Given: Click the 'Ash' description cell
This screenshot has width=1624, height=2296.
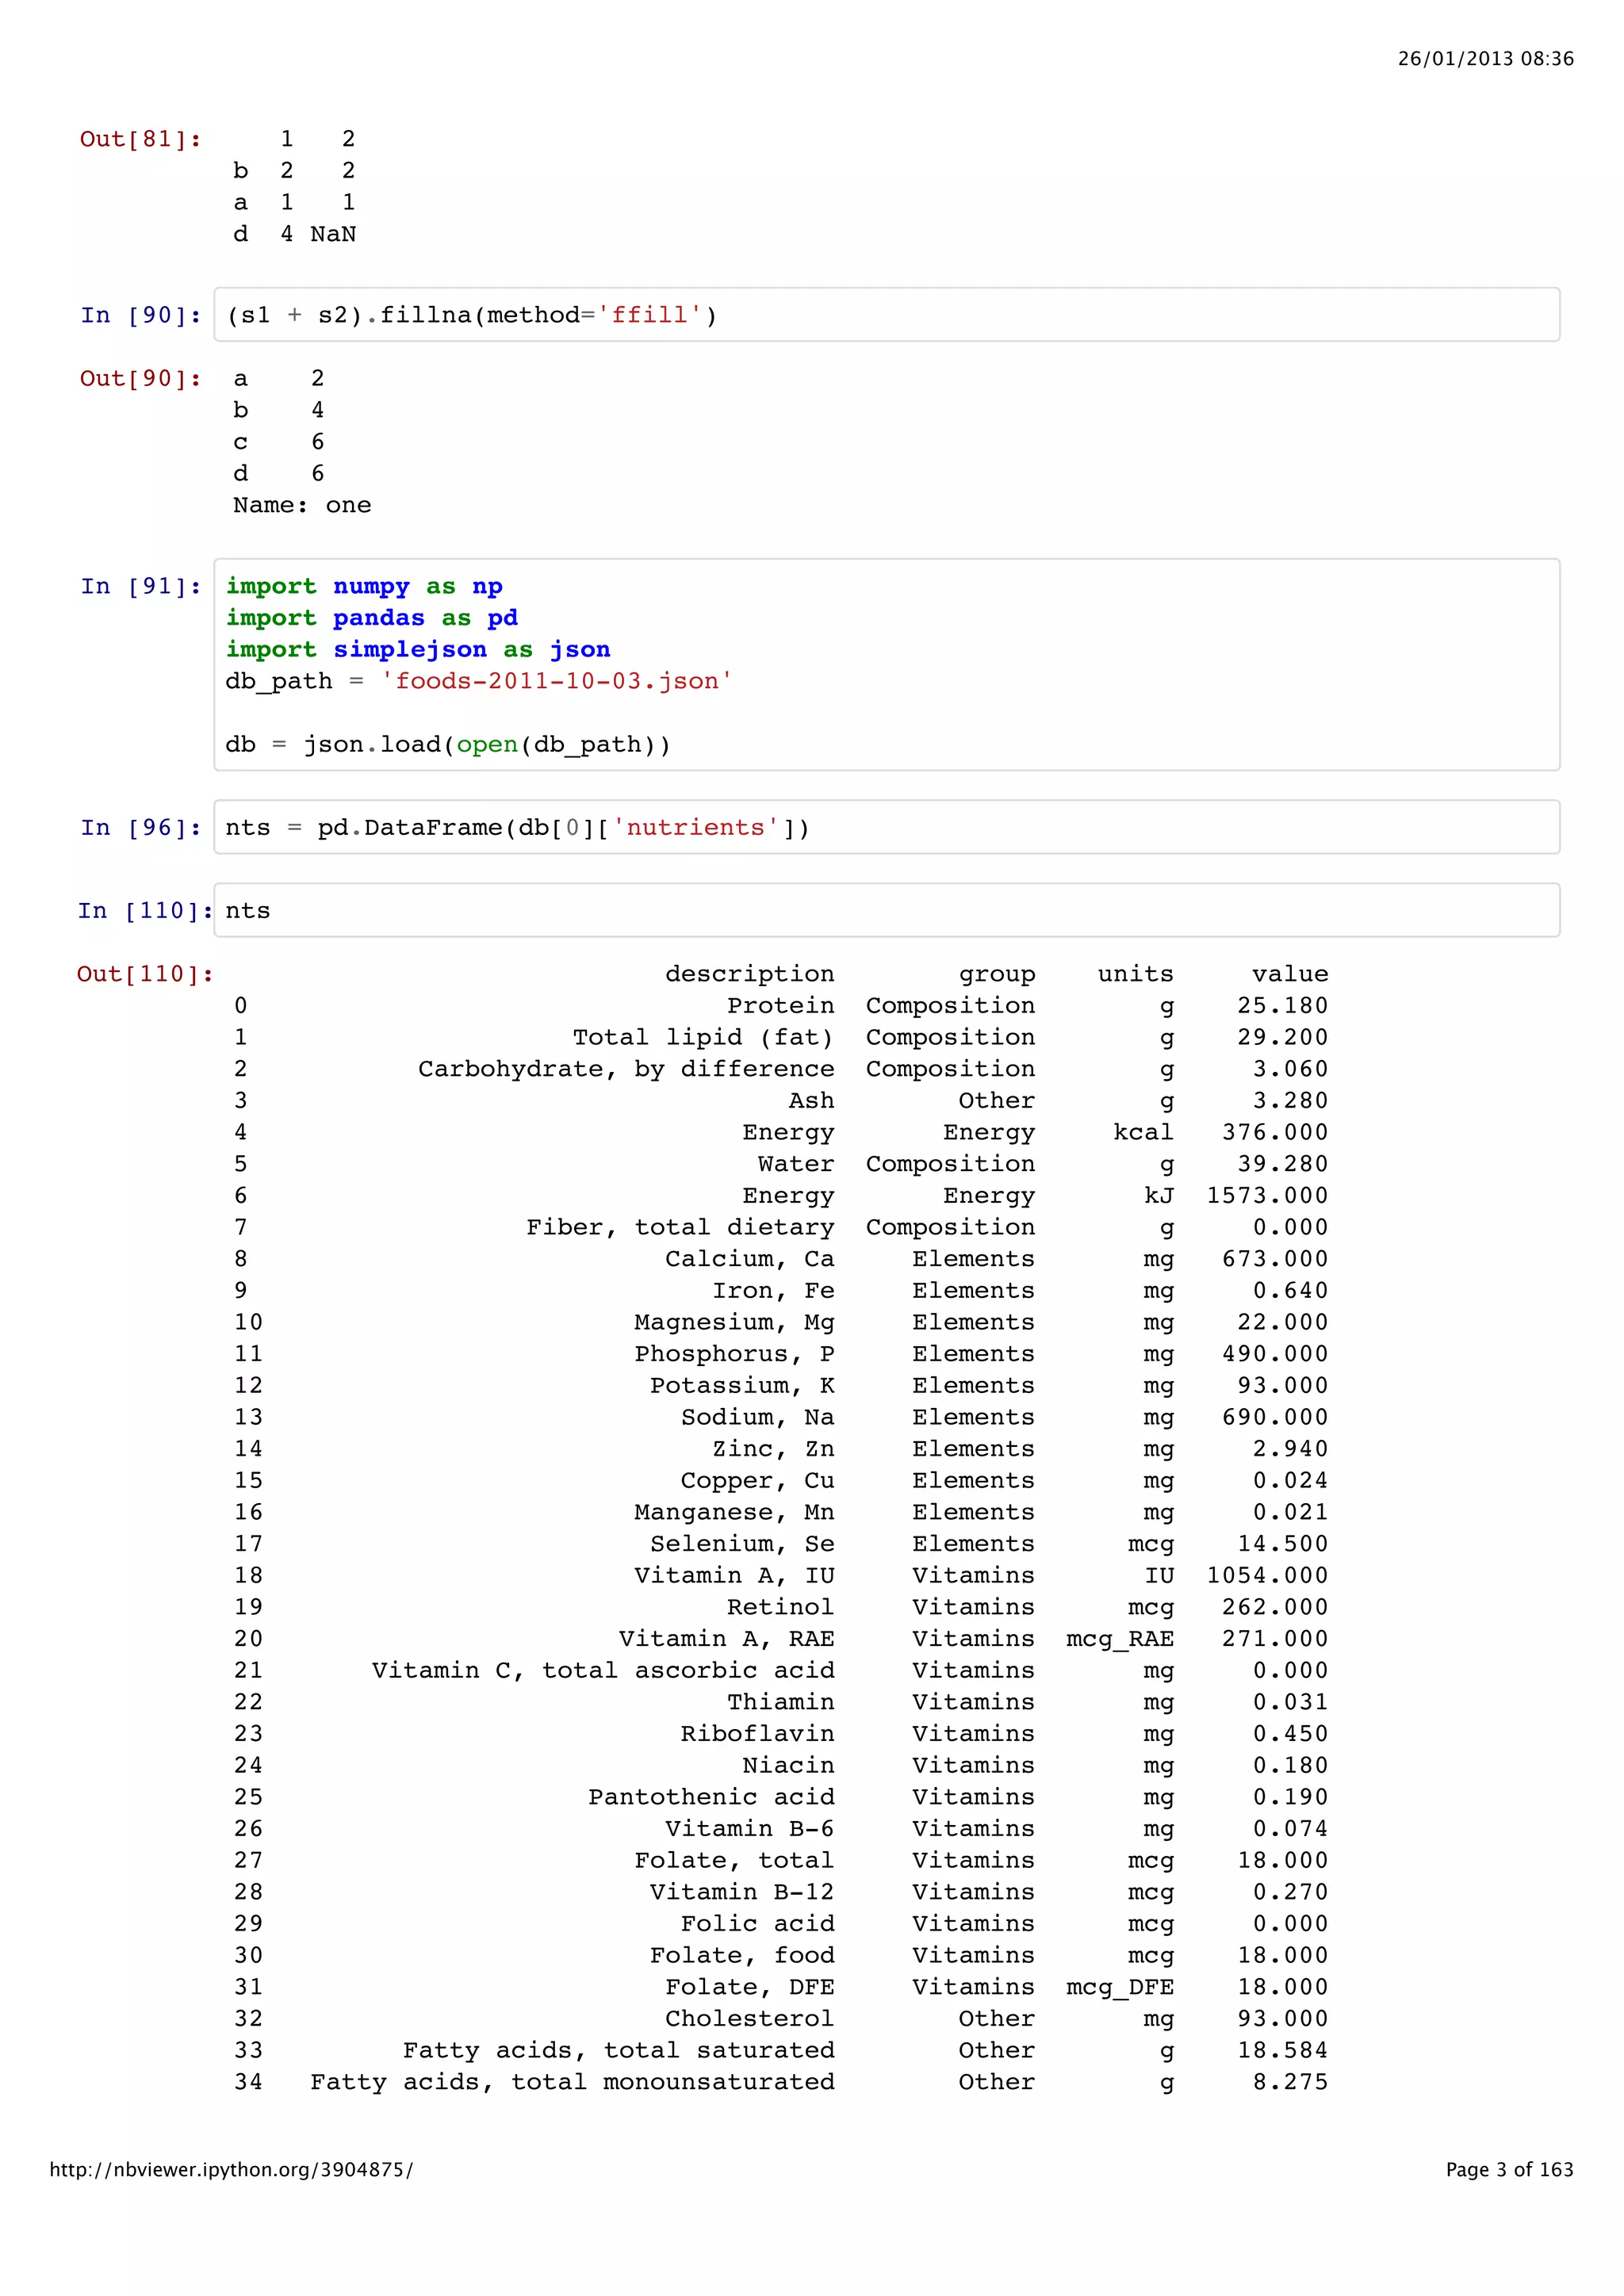Looking at the screenshot, I should (811, 1100).
